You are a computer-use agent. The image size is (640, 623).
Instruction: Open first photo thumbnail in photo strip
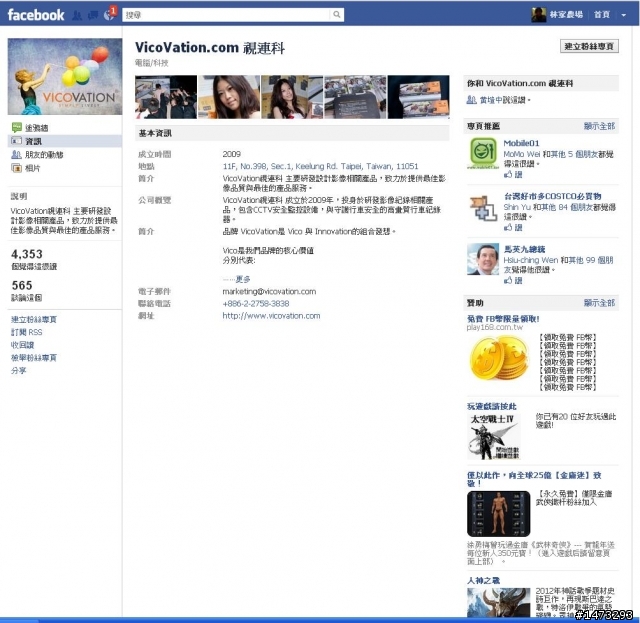pyautogui.click(x=166, y=97)
